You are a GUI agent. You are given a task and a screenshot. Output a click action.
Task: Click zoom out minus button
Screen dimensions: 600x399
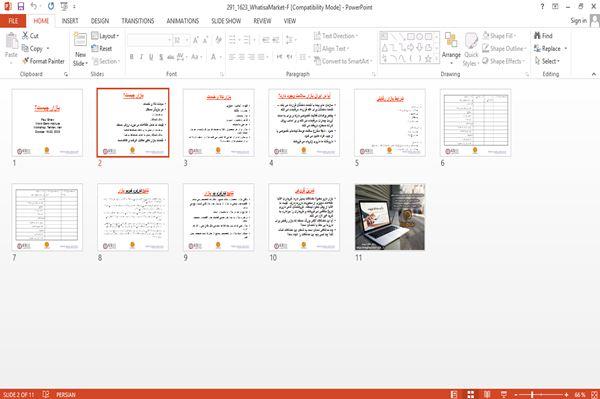pyautogui.click(x=516, y=394)
